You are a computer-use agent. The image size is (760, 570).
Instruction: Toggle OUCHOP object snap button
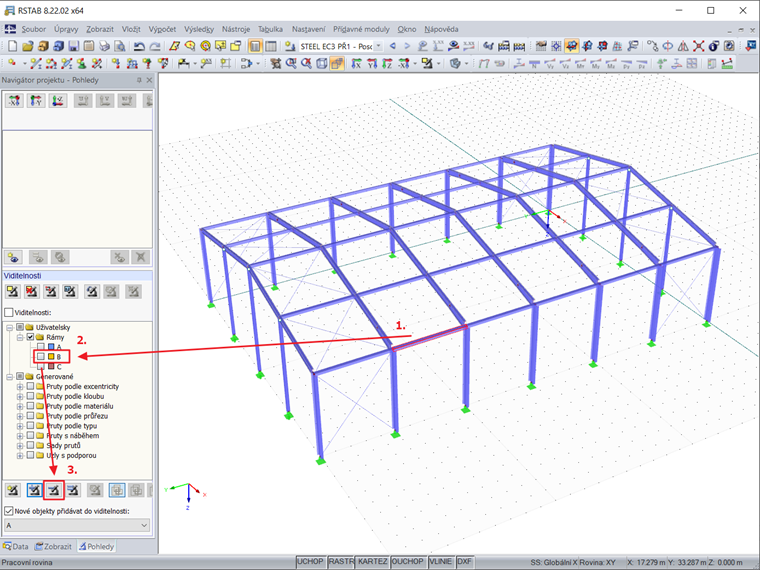click(x=408, y=562)
